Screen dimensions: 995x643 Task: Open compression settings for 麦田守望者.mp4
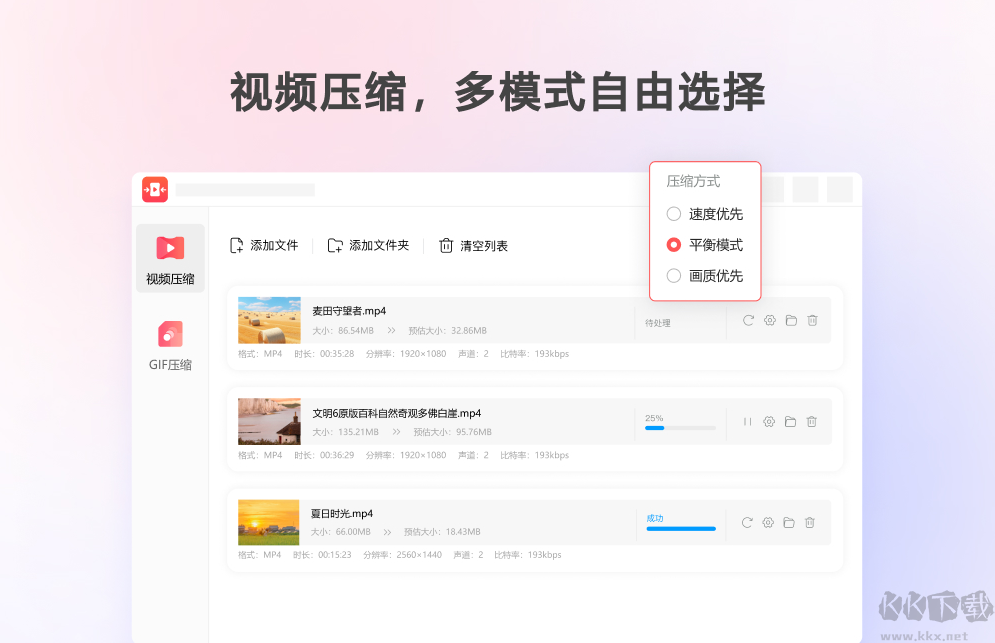click(x=768, y=320)
